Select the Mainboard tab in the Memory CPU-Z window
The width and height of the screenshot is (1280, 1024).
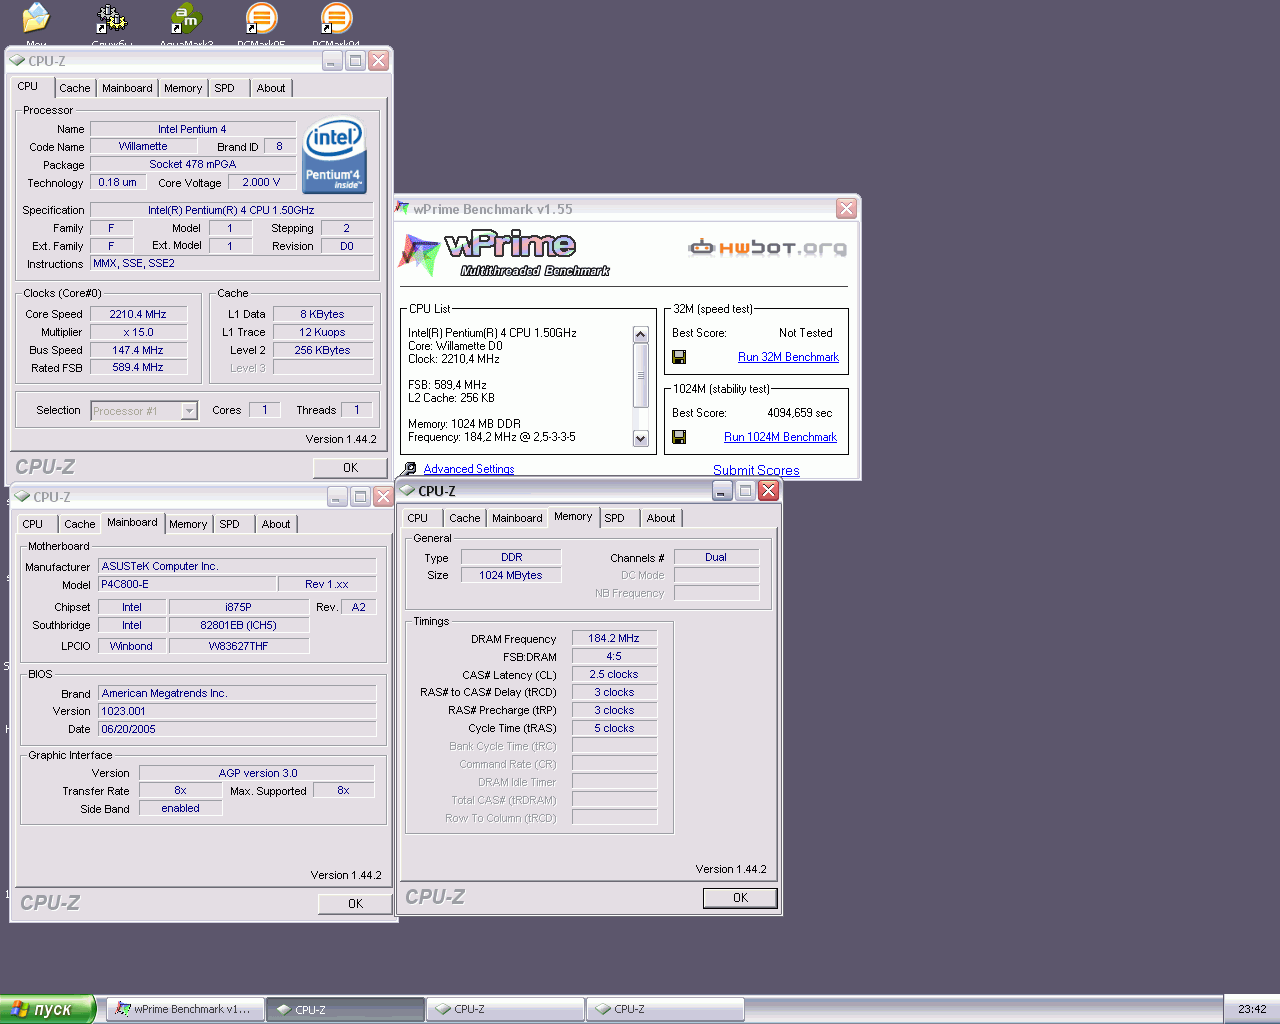click(517, 518)
